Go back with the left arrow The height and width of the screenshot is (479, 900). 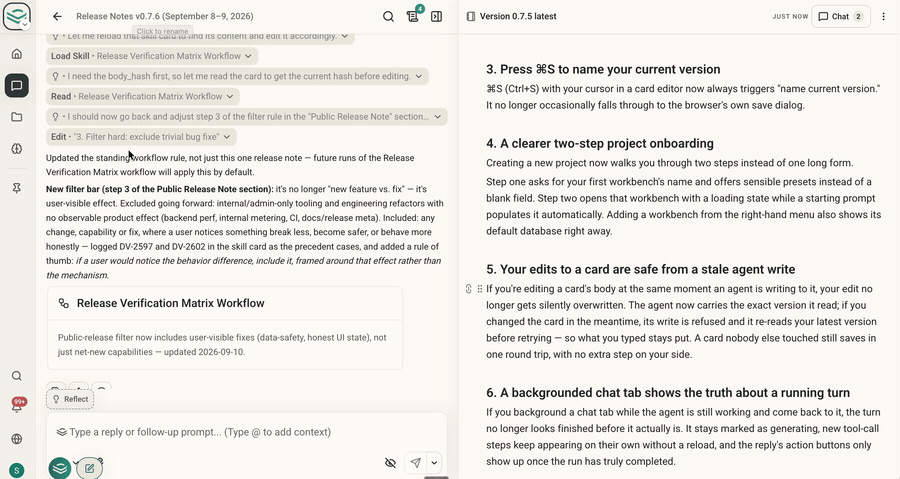(57, 16)
